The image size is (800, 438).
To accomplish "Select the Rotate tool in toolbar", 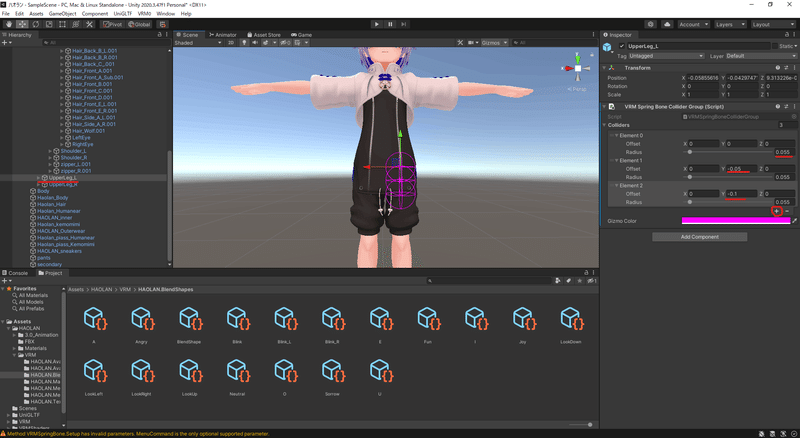I will (36, 24).
